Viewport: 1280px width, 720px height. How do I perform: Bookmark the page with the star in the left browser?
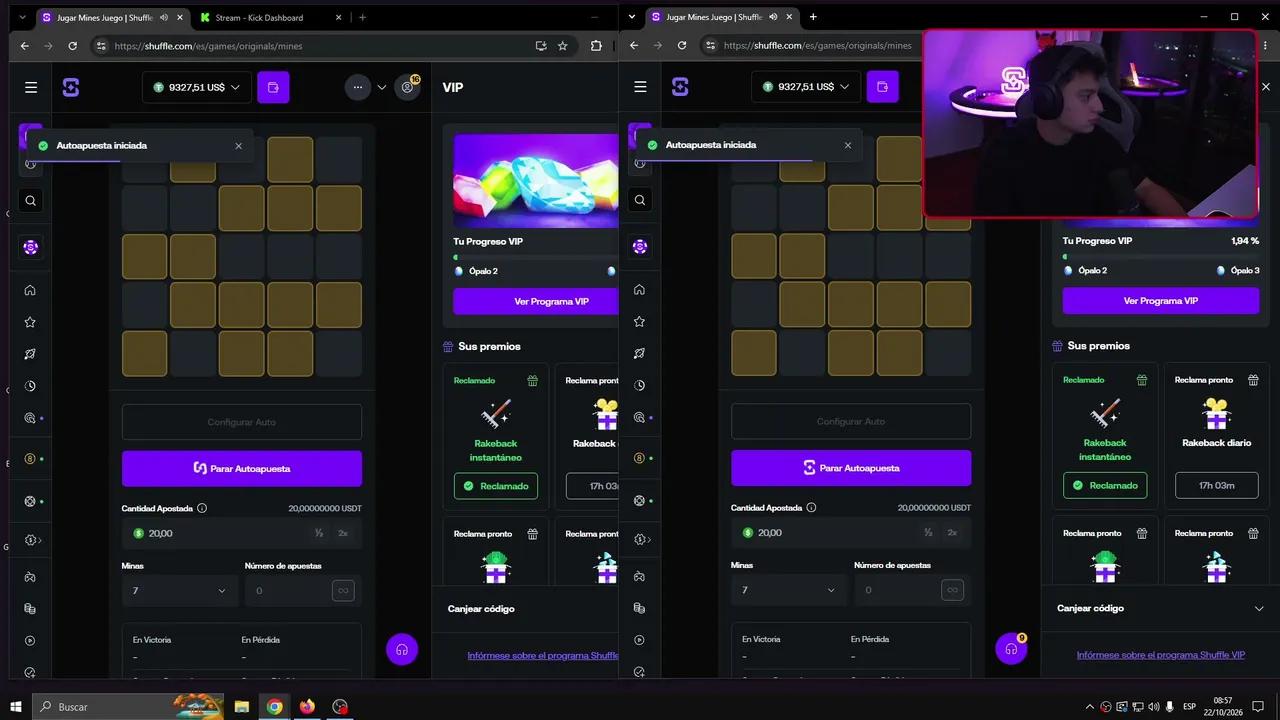click(x=563, y=46)
